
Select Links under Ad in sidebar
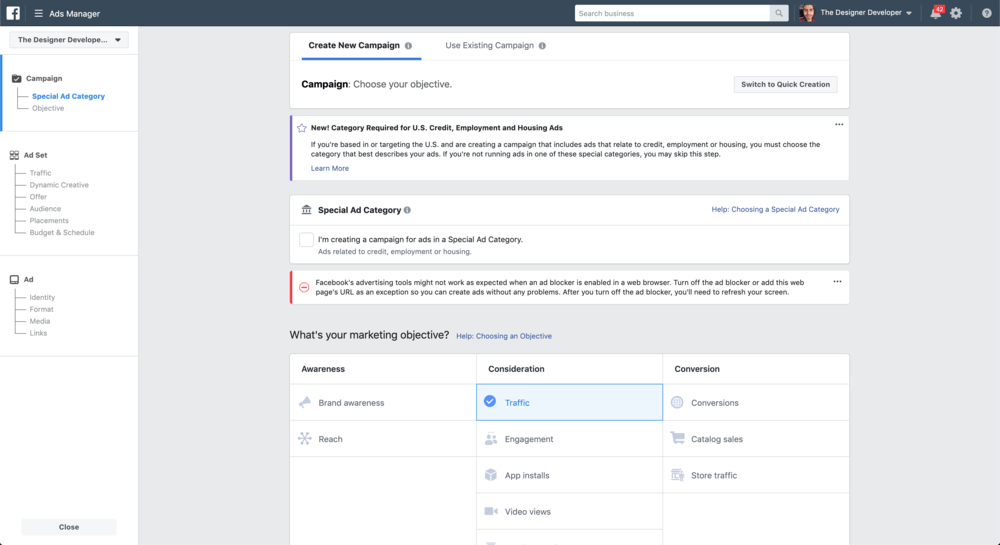(38, 333)
